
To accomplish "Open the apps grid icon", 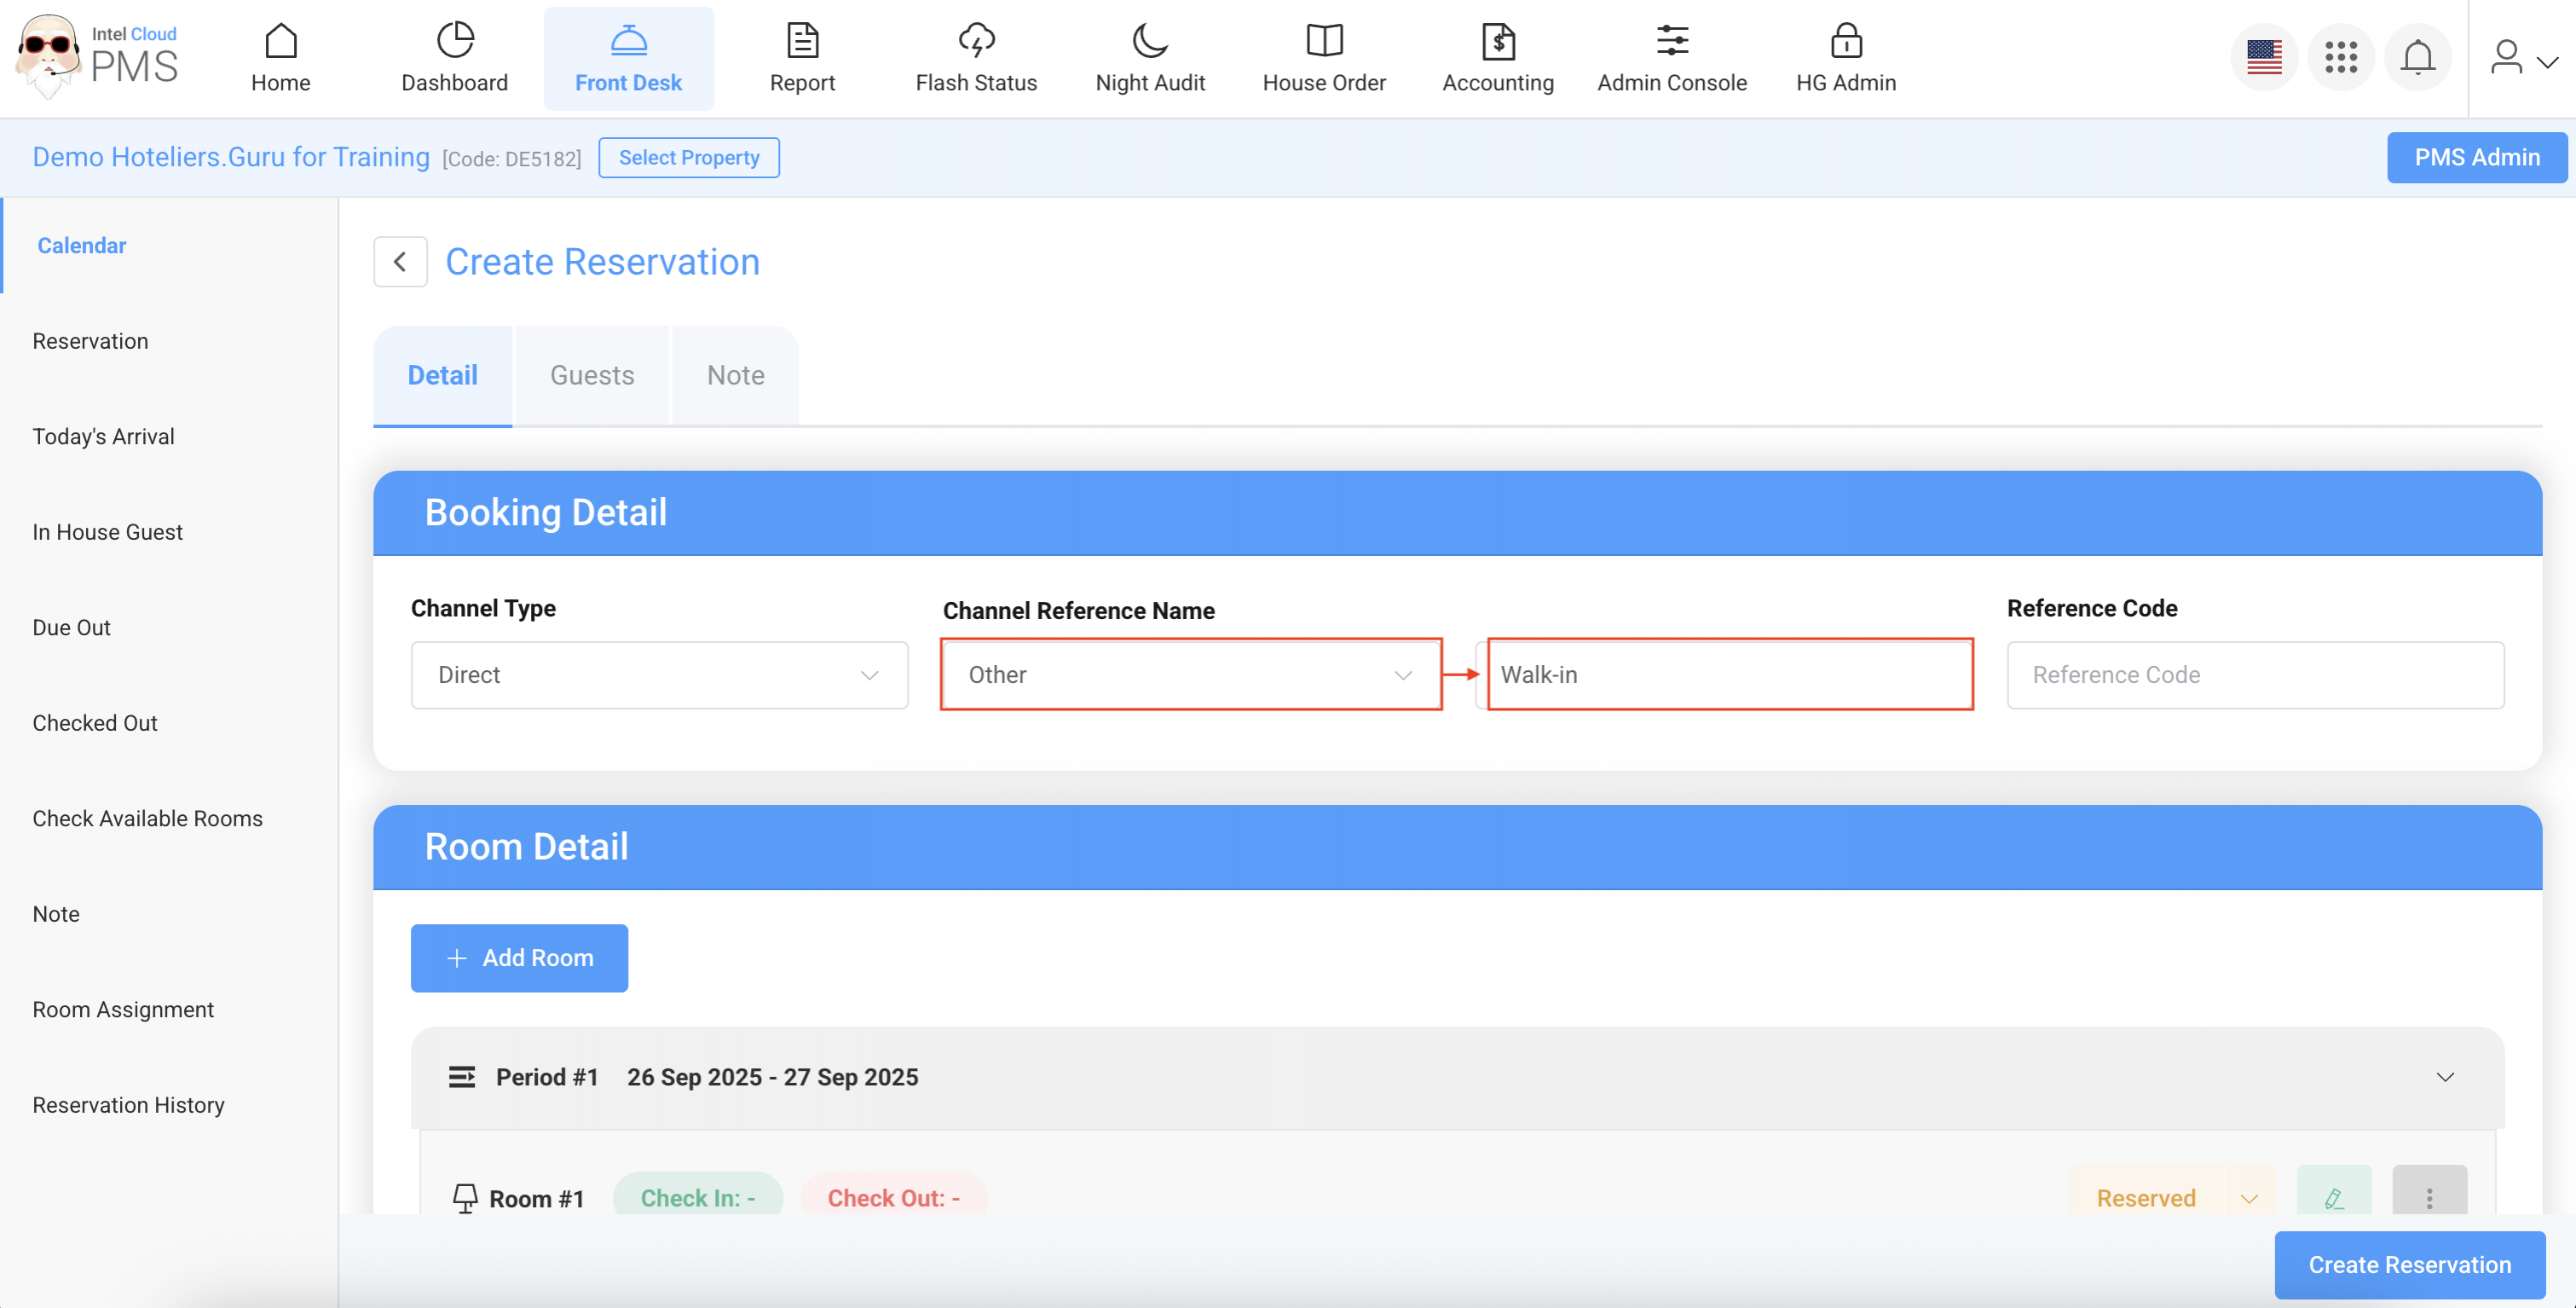I will coord(2340,57).
